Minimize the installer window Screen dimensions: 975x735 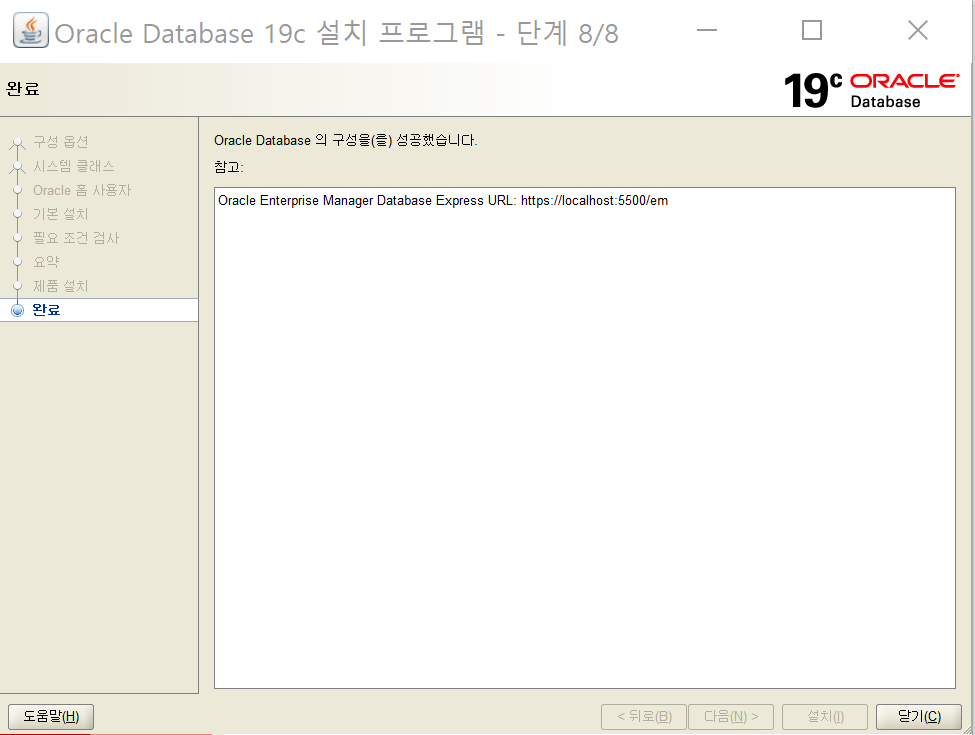(706, 30)
